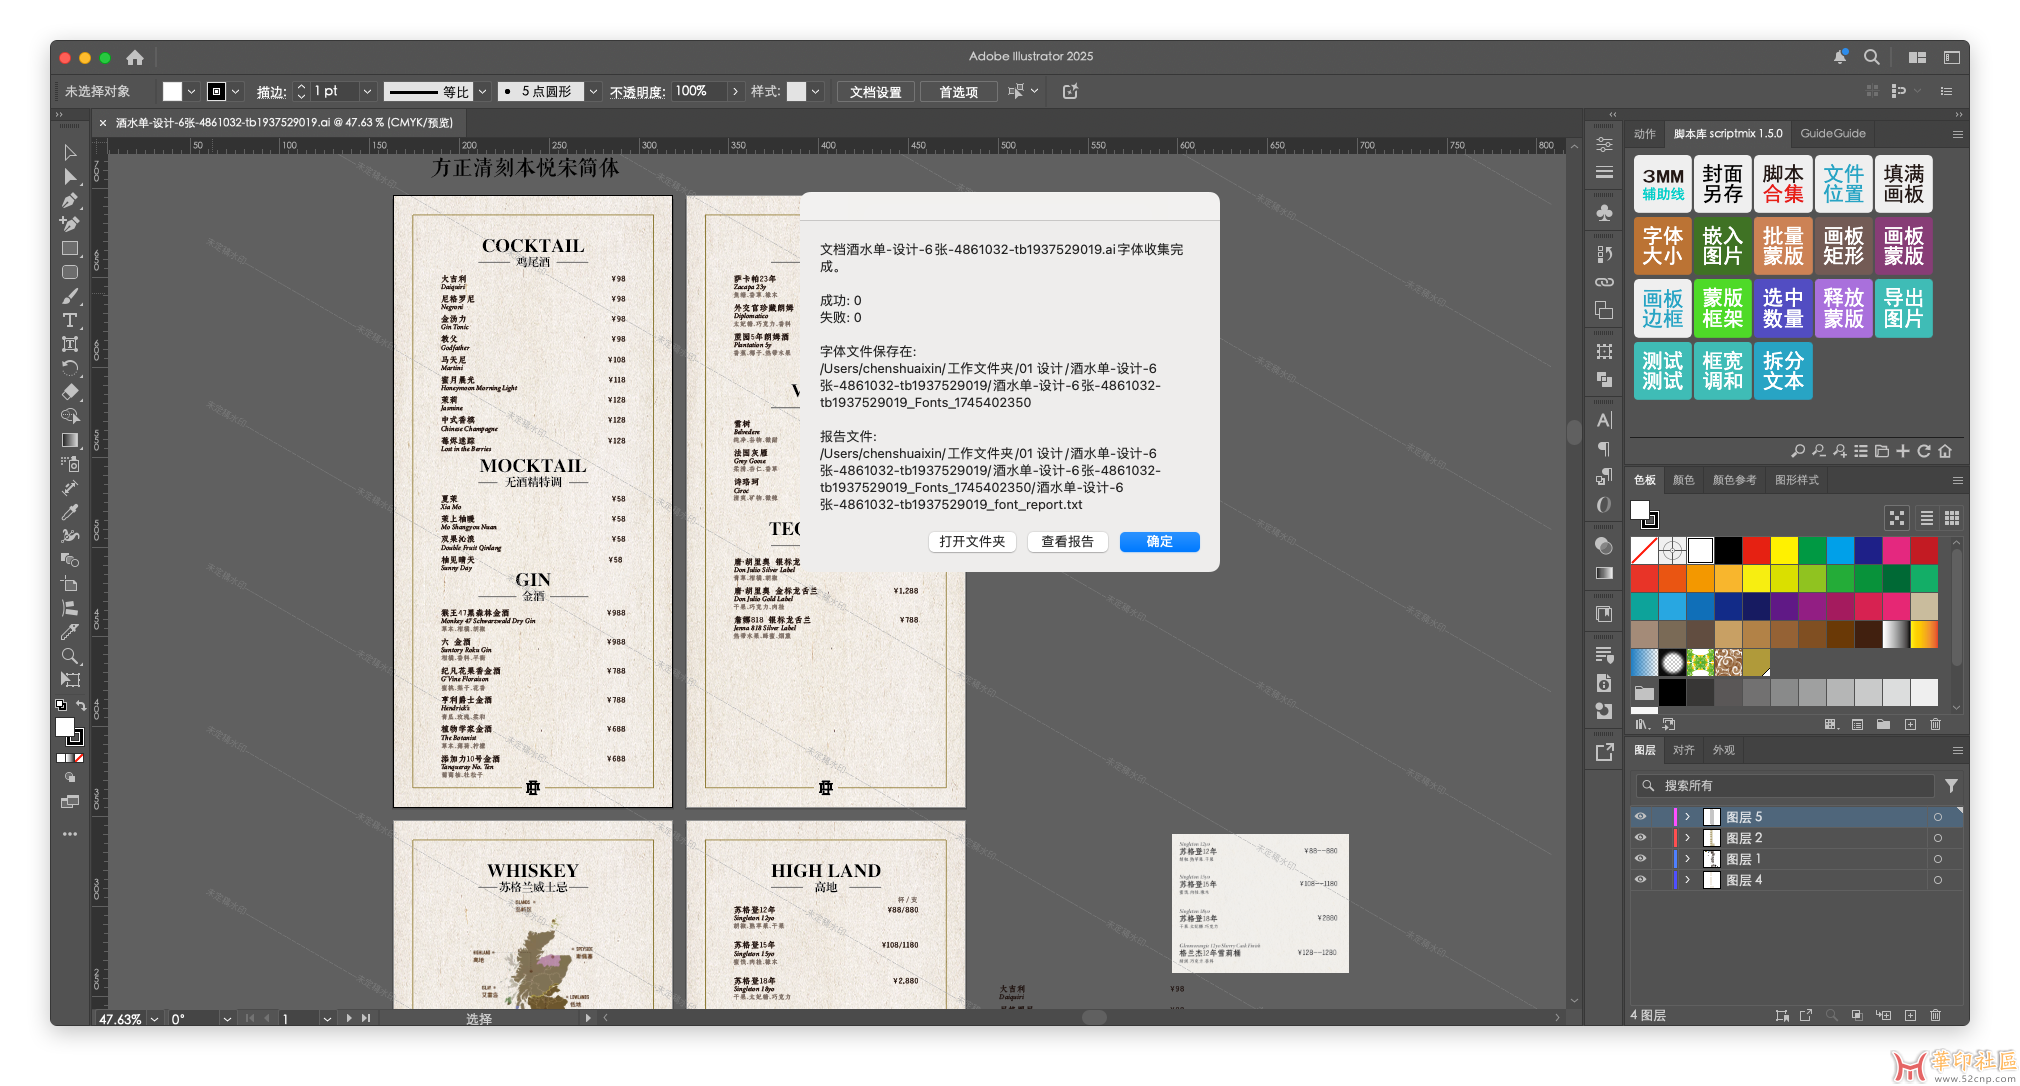This screenshot has width=2020, height=1086.
Task: Run the 填满画板 script
Action: click(x=1903, y=184)
